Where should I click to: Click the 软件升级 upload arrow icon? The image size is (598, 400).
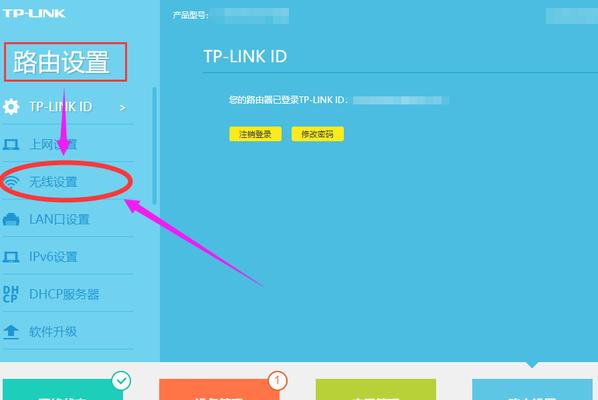[x=11, y=332]
